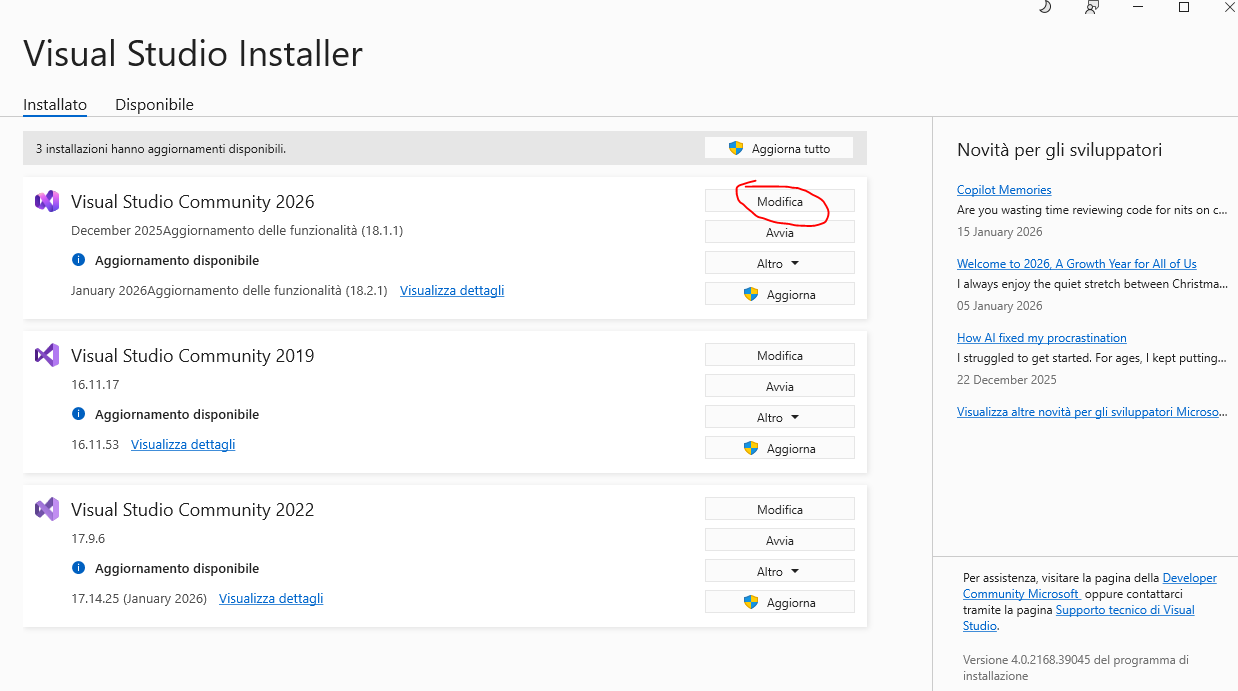Viewport: 1238px width, 691px height.
Task: Launch Visual Studio 2022 with Avvia
Action: click(779, 540)
